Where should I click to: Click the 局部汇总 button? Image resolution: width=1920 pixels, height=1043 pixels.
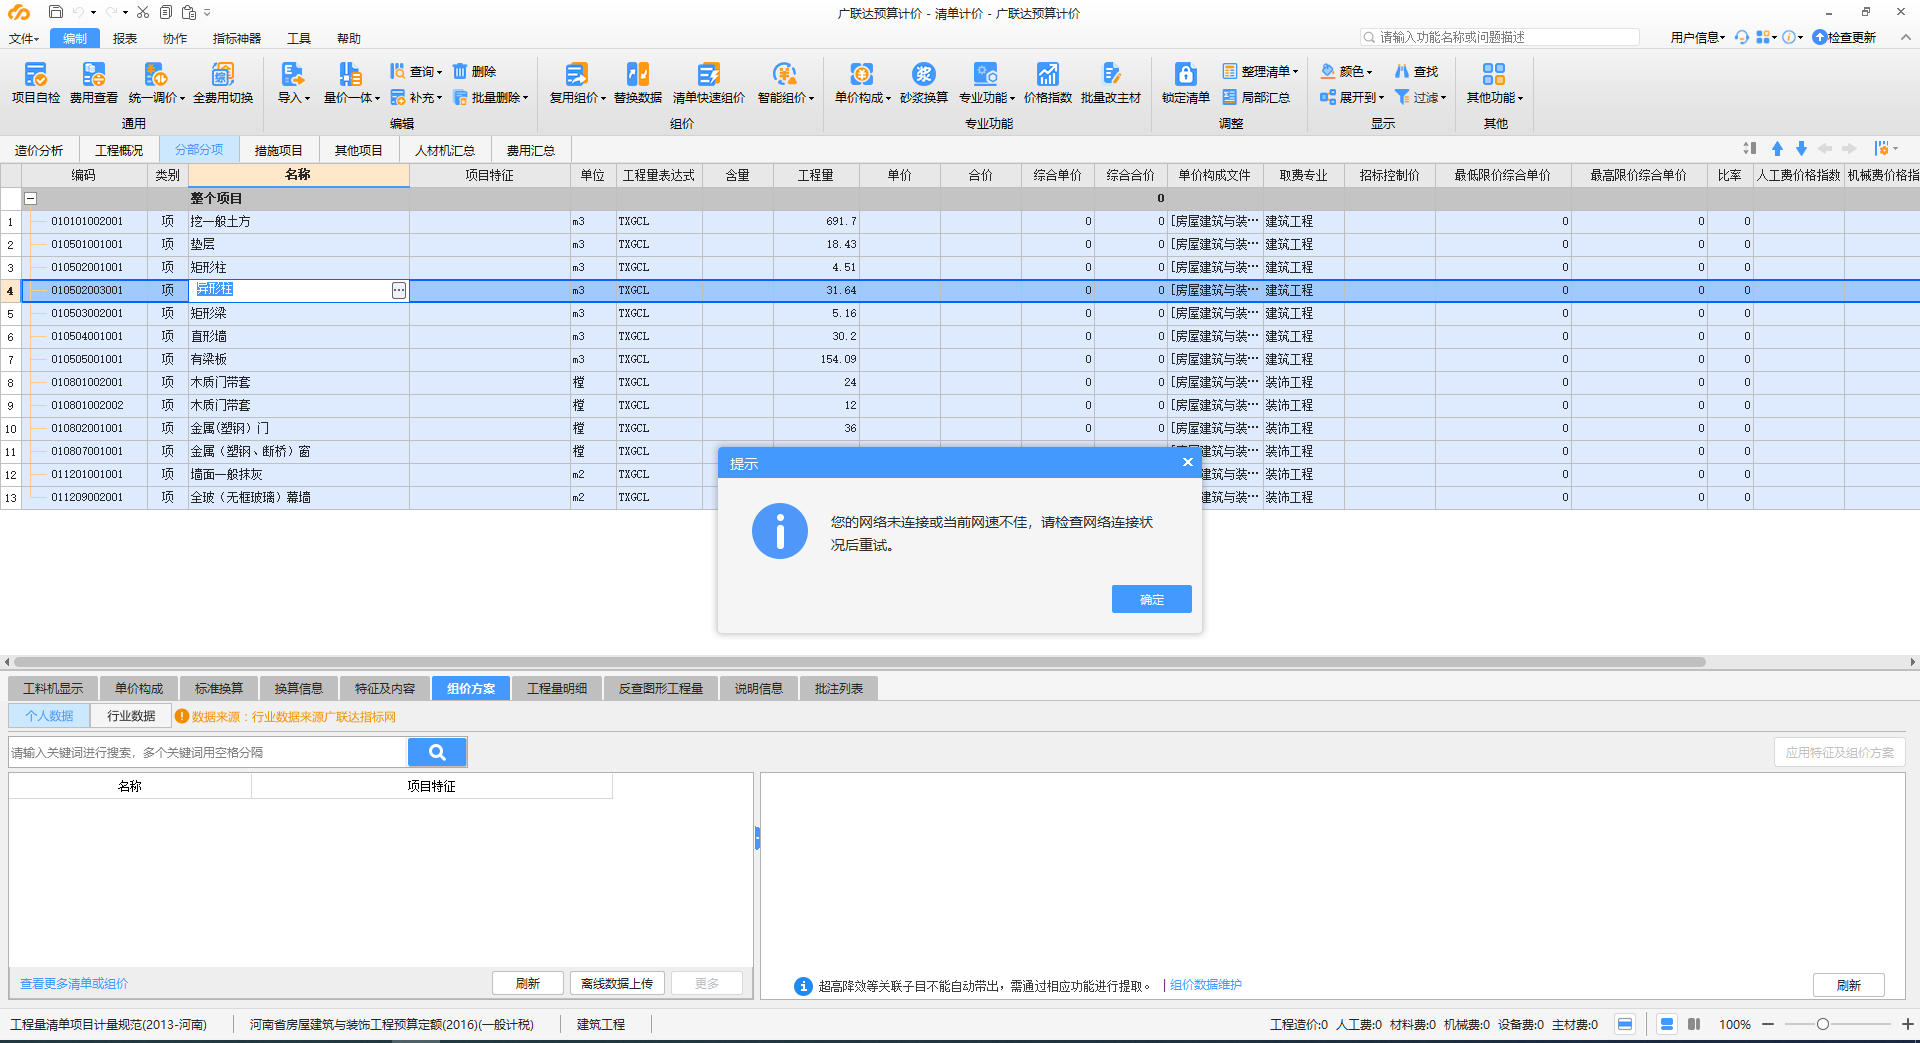pyautogui.click(x=1257, y=97)
